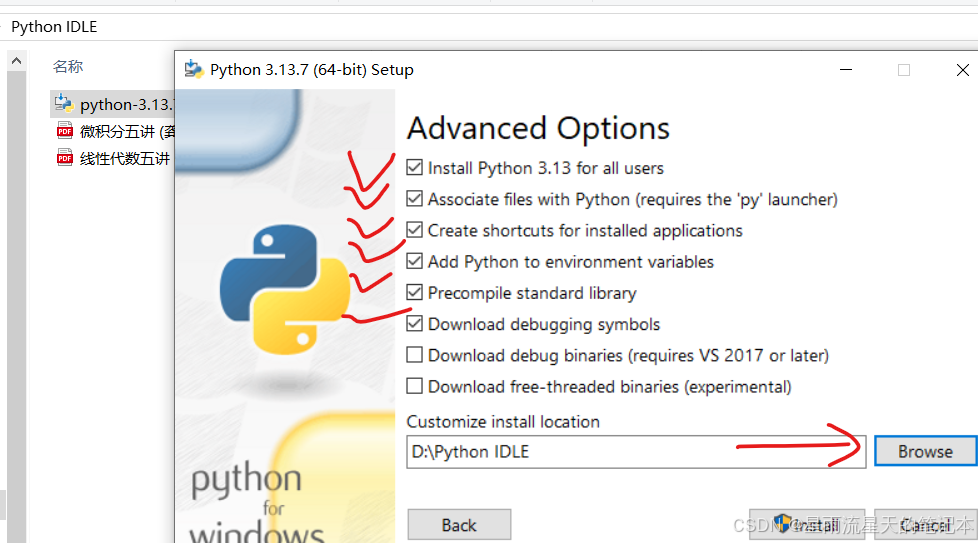Viewport: 978px width, 543px height.
Task: Uncheck Install Python 3.13 for all users
Action: click(414, 168)
